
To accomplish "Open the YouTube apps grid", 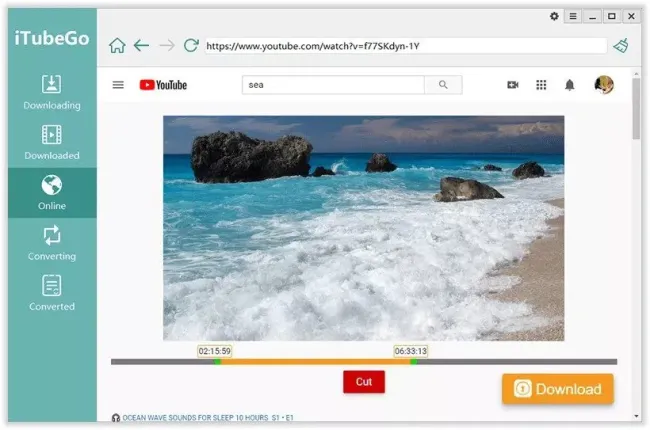I will point(541,85).
